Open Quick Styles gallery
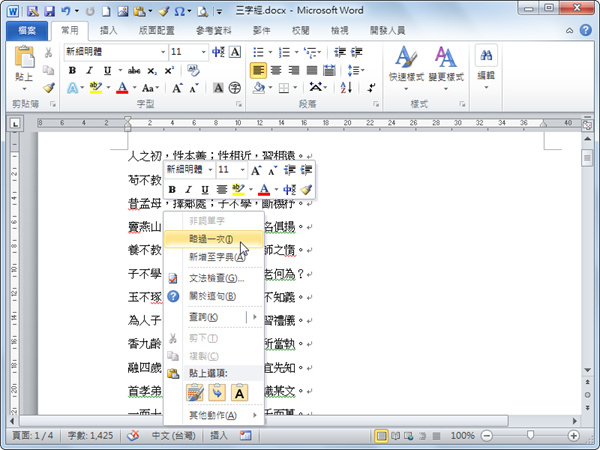The width and height of the screenshot is (600, 450). [406, 68]
